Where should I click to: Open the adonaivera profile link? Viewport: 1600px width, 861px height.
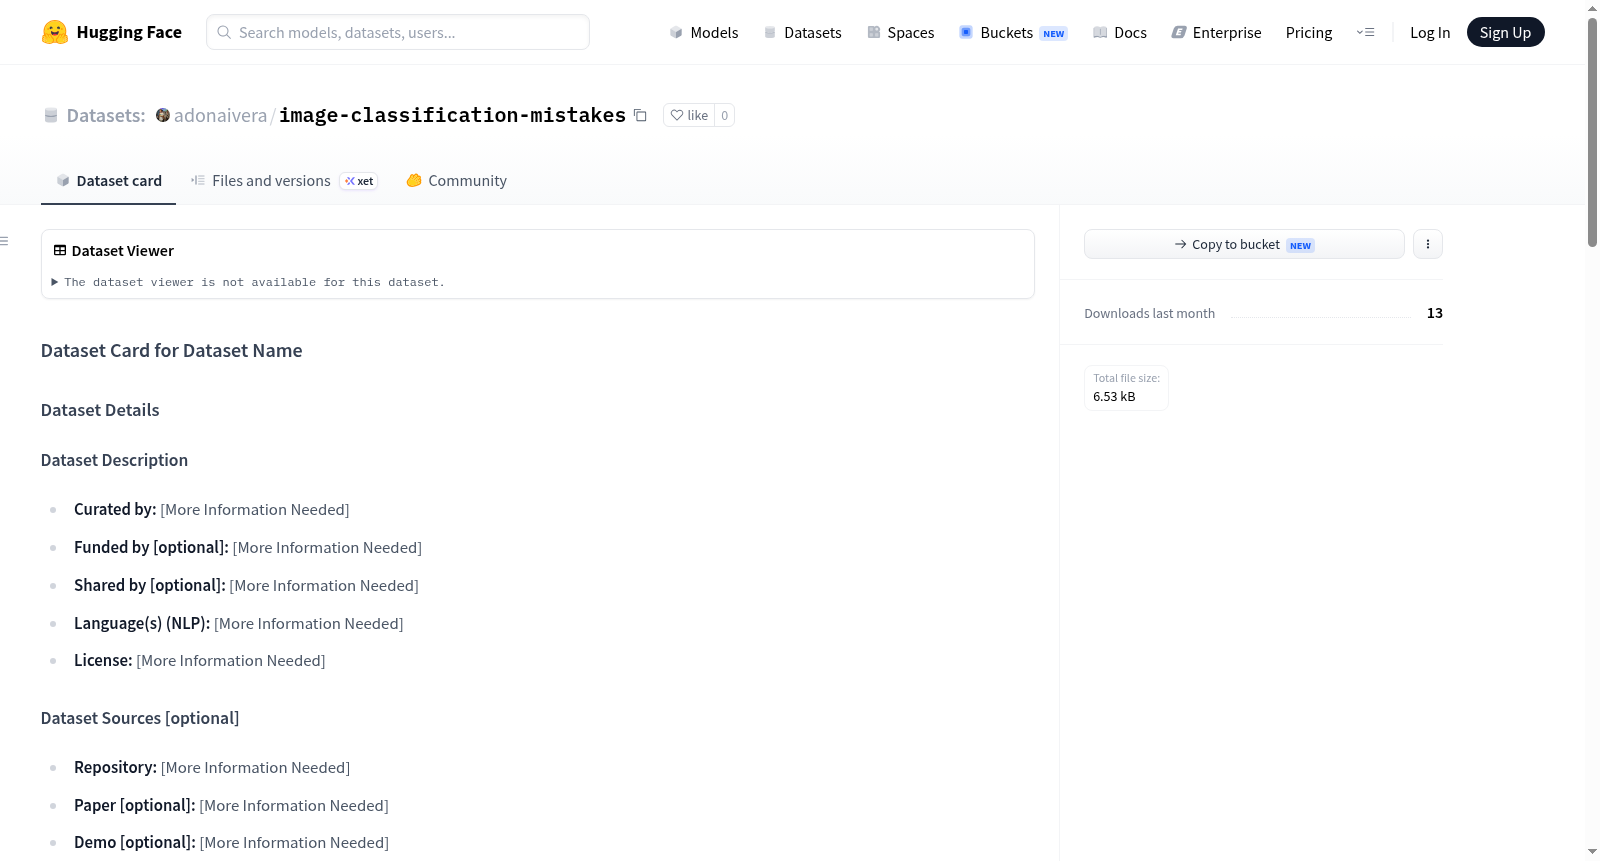click(x=220, y=115)
